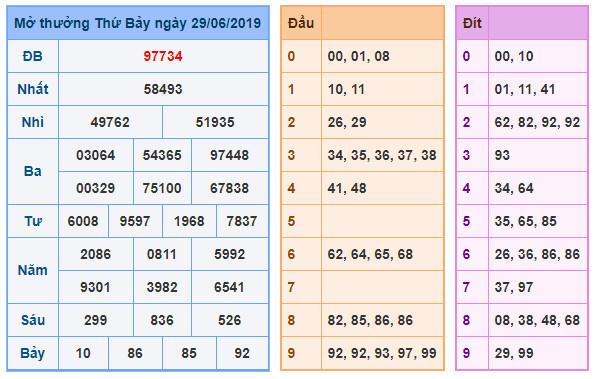The image size is (596, 379).
Task: Select the Bảy number 92 in results table
Action: point(242,354)
